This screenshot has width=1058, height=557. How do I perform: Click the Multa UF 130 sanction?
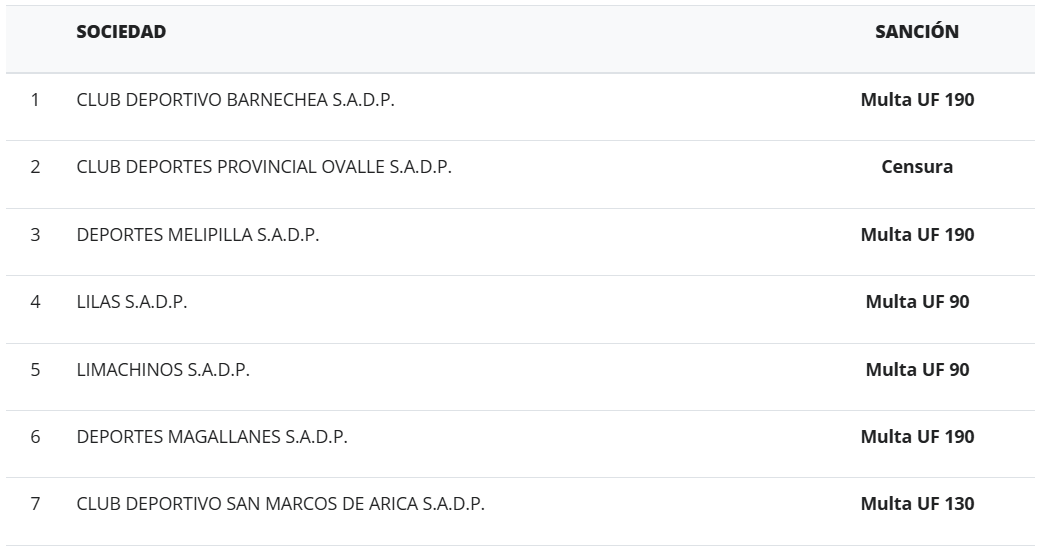[917, 504]
